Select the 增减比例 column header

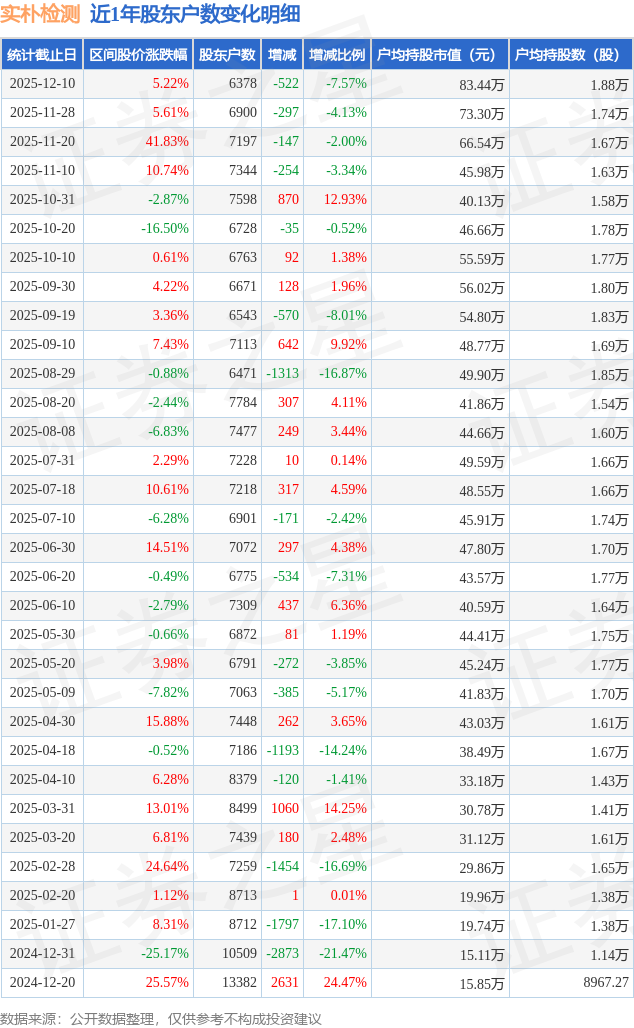337,55
